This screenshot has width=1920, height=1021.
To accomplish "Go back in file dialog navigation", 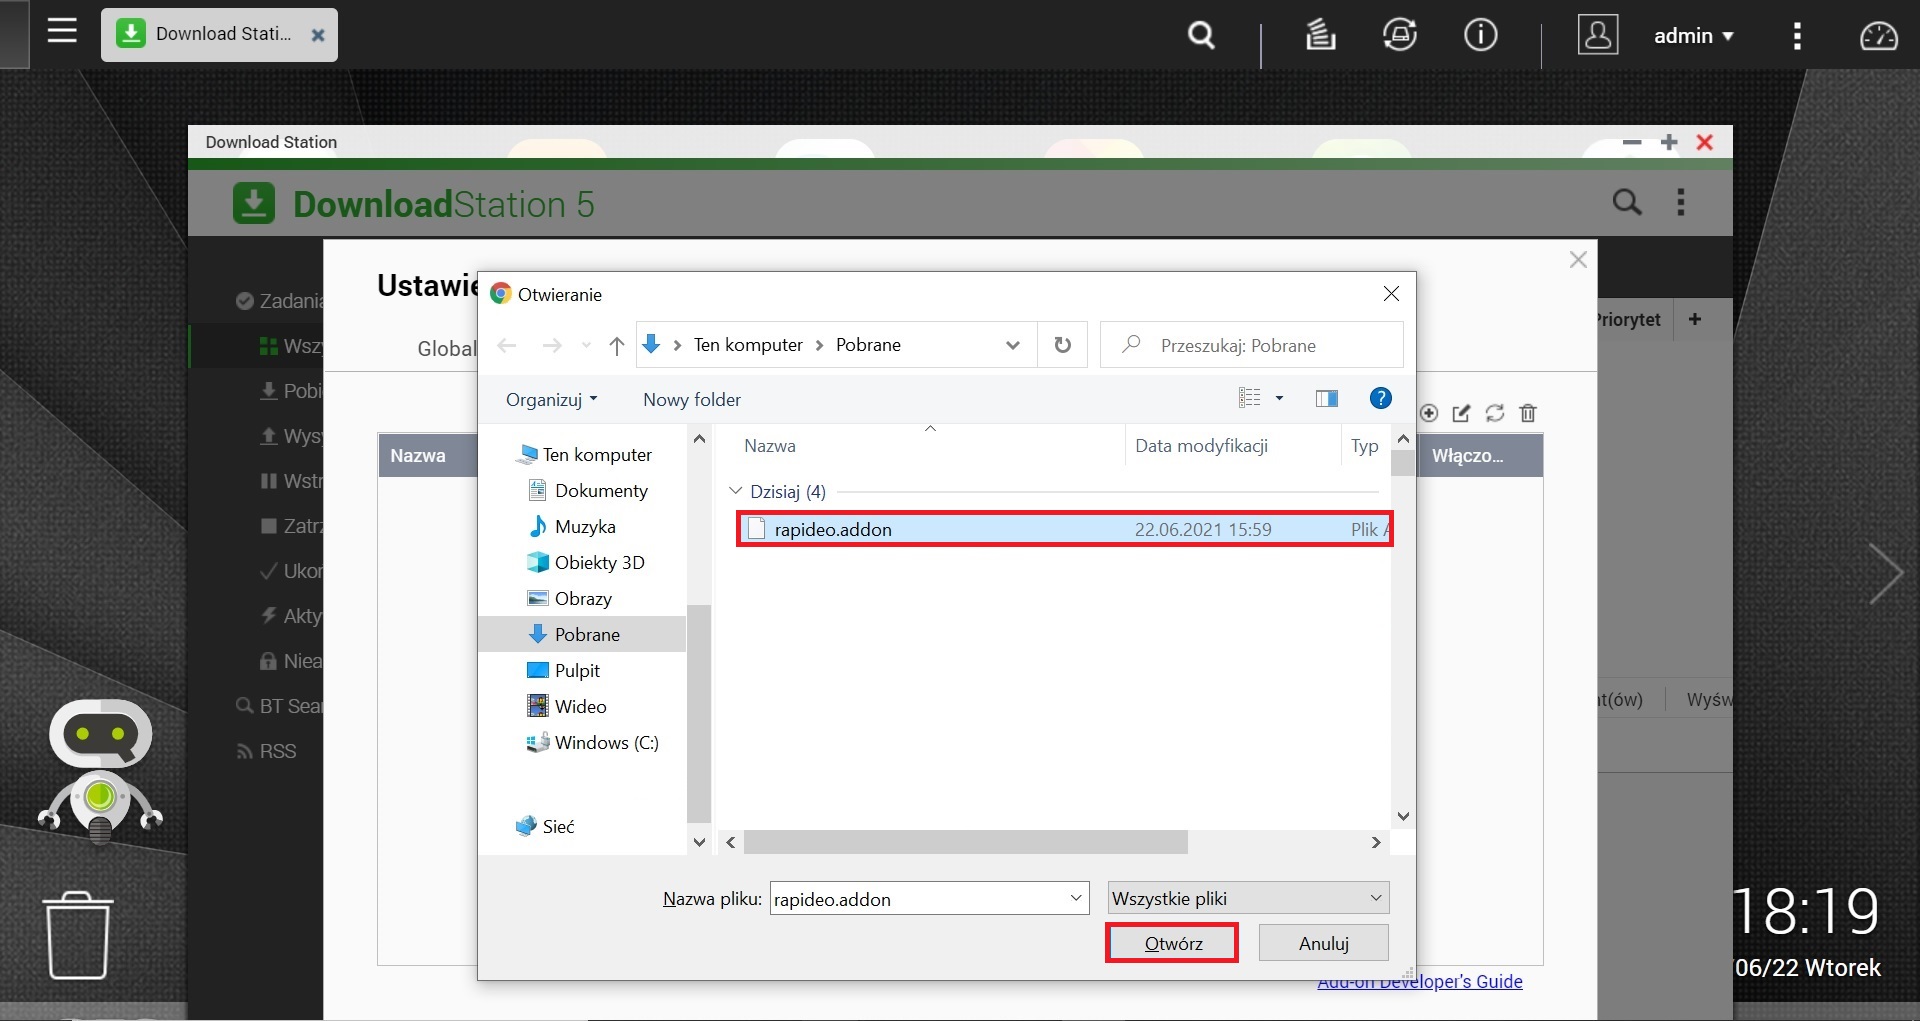I will (x=507, y=346).
